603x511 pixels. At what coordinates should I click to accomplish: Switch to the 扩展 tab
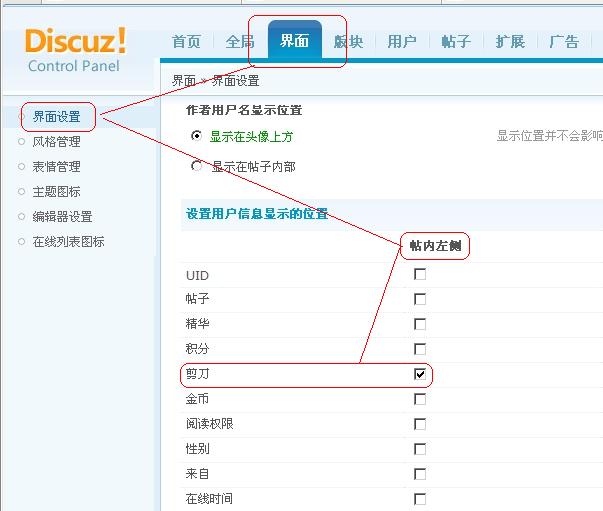510,42
